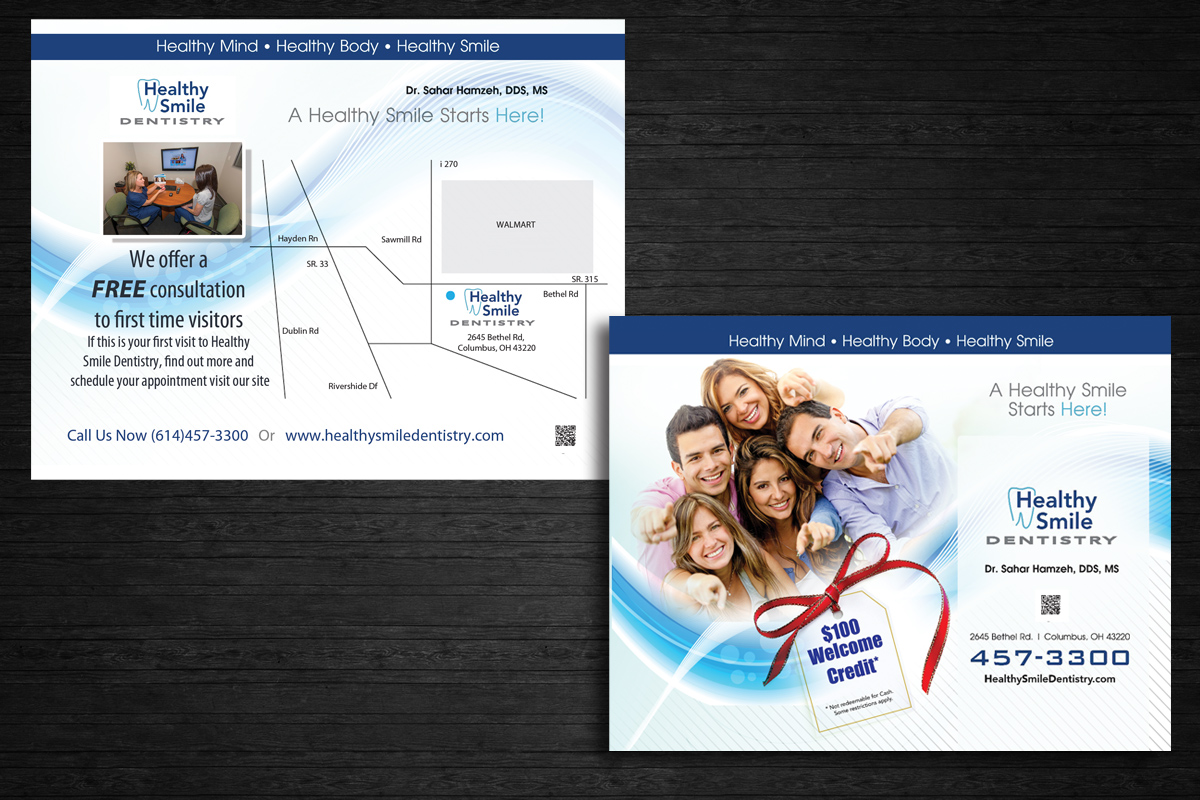
Task: Toggle the WALMART block on the map
Action: coord(515,224)
